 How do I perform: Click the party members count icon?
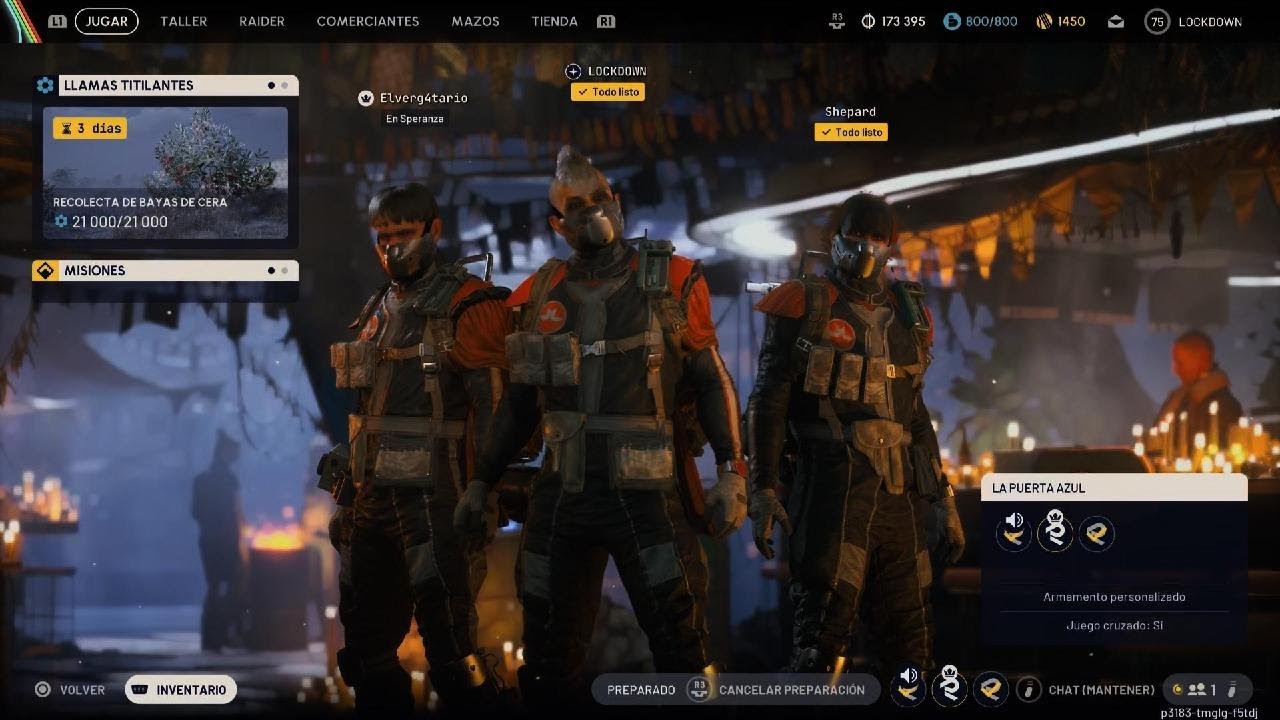tap(1197, 689)
